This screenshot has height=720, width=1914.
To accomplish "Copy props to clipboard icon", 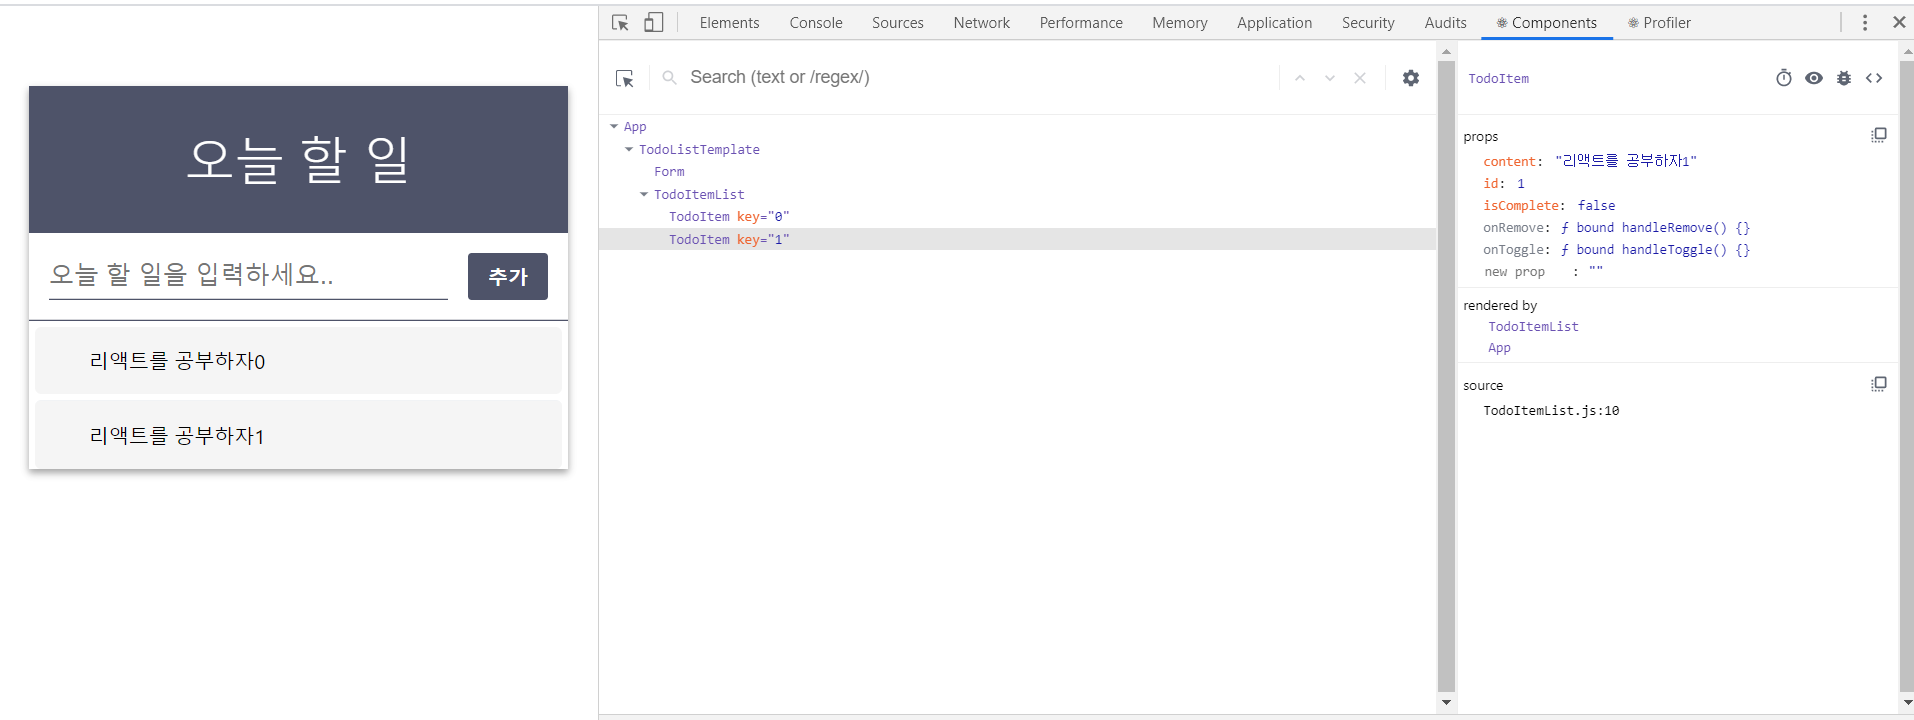I will pyautogui.click(x=1879, y=135).
